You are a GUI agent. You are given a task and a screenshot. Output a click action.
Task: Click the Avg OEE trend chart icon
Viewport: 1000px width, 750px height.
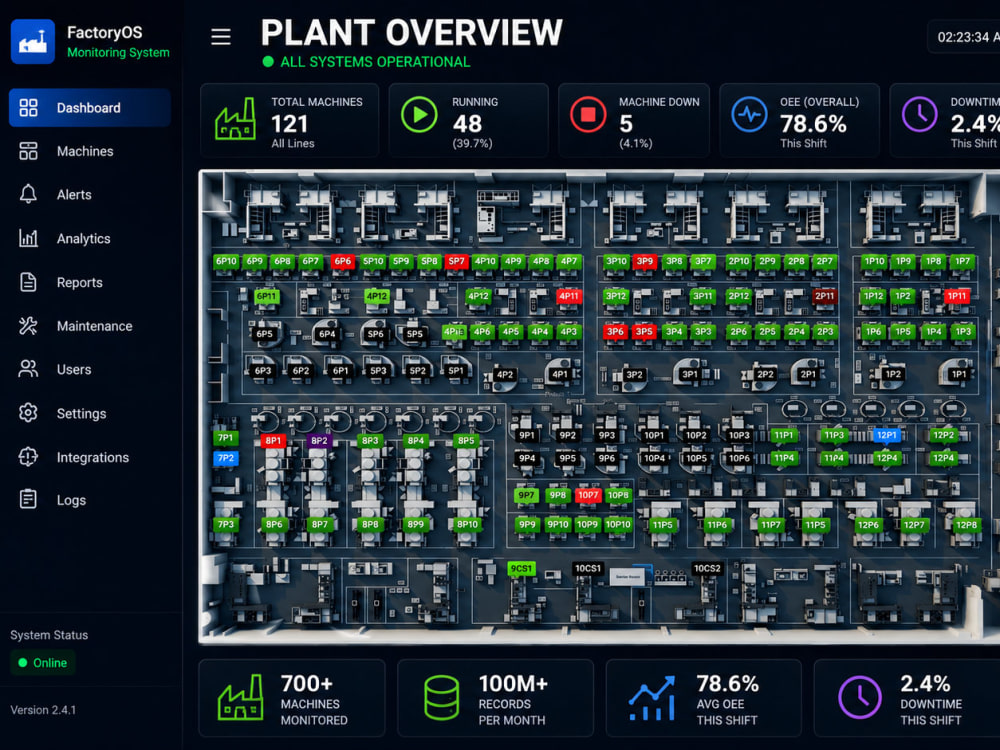(652, 698)
